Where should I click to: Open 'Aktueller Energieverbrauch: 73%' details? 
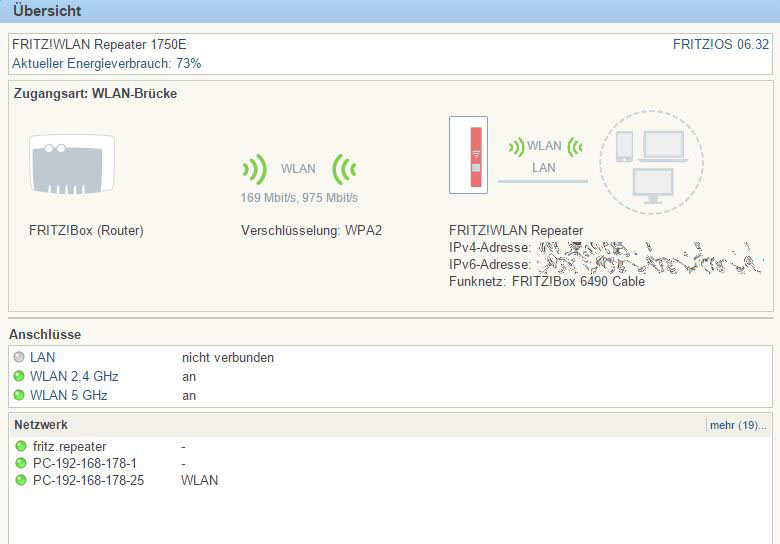coord(106,63)
